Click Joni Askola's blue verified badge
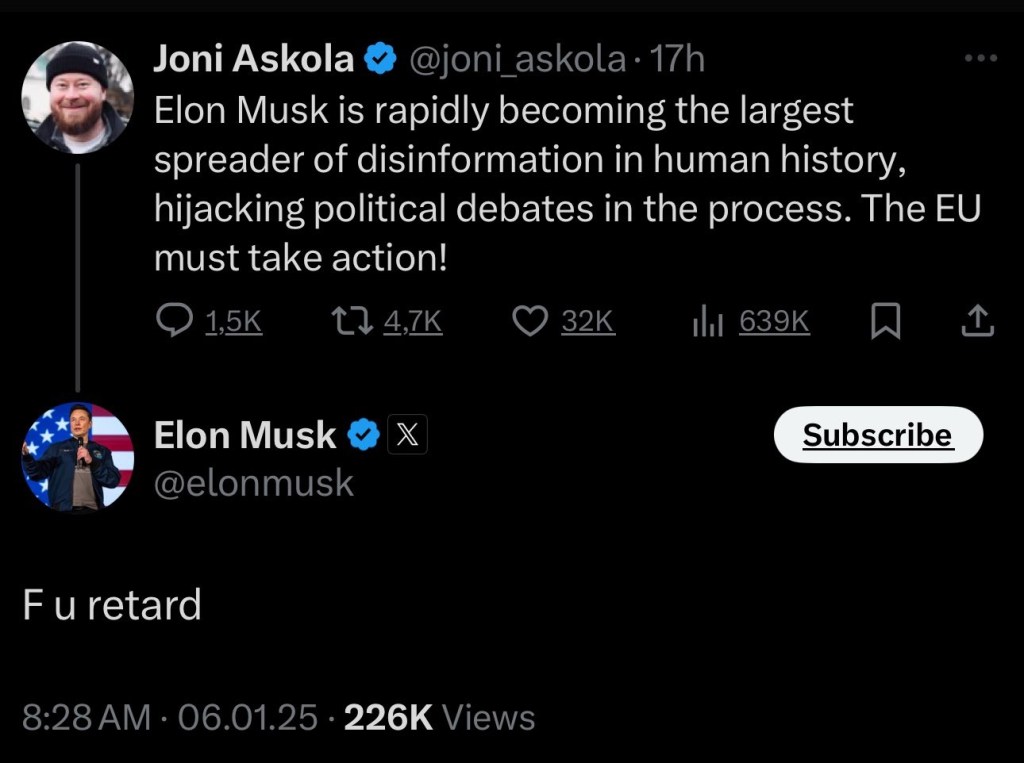 pos(380,60)
